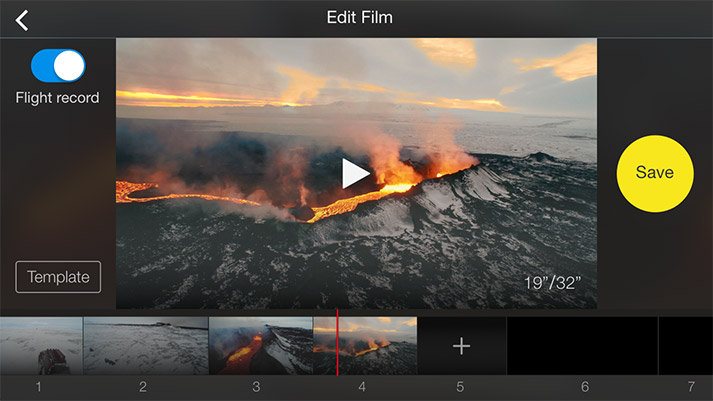Add a new clip with the plus icon

click(462, 346)
